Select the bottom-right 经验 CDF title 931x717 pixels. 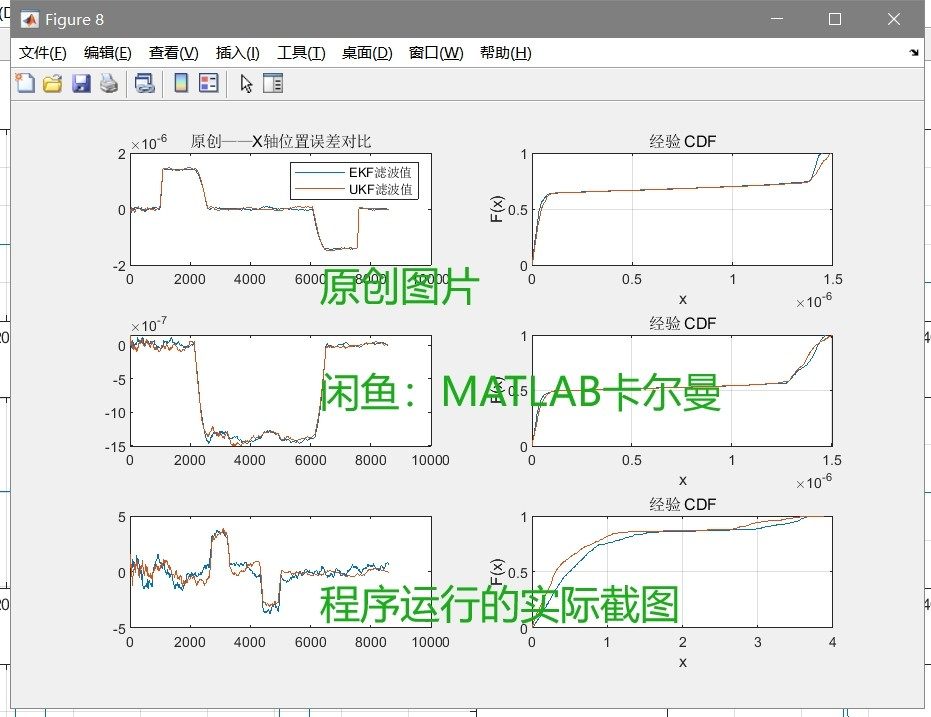[682, 505]
